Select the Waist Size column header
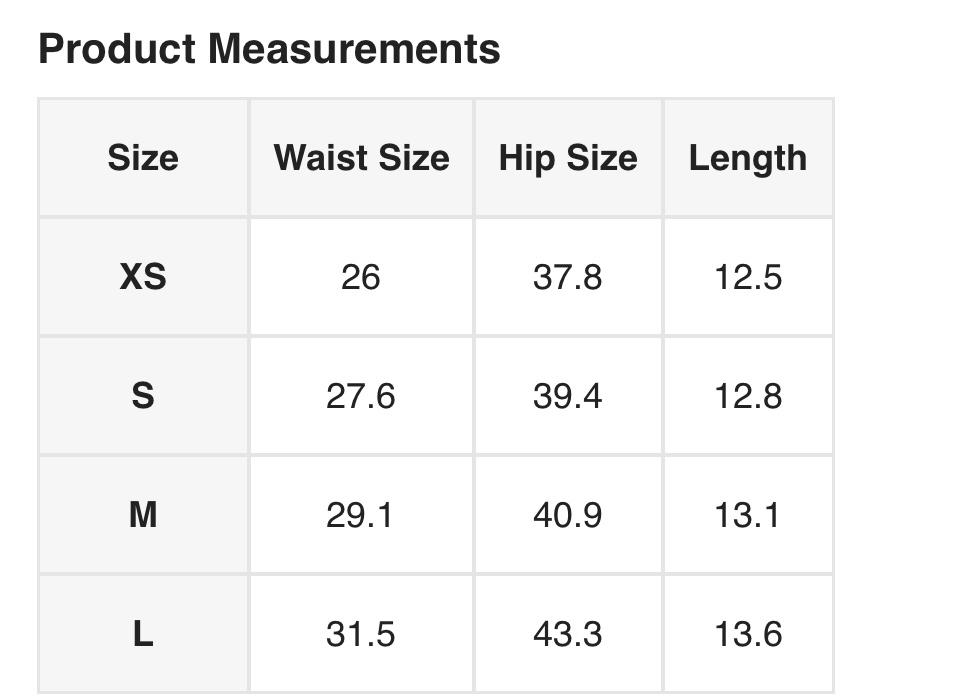 point(361,158)
